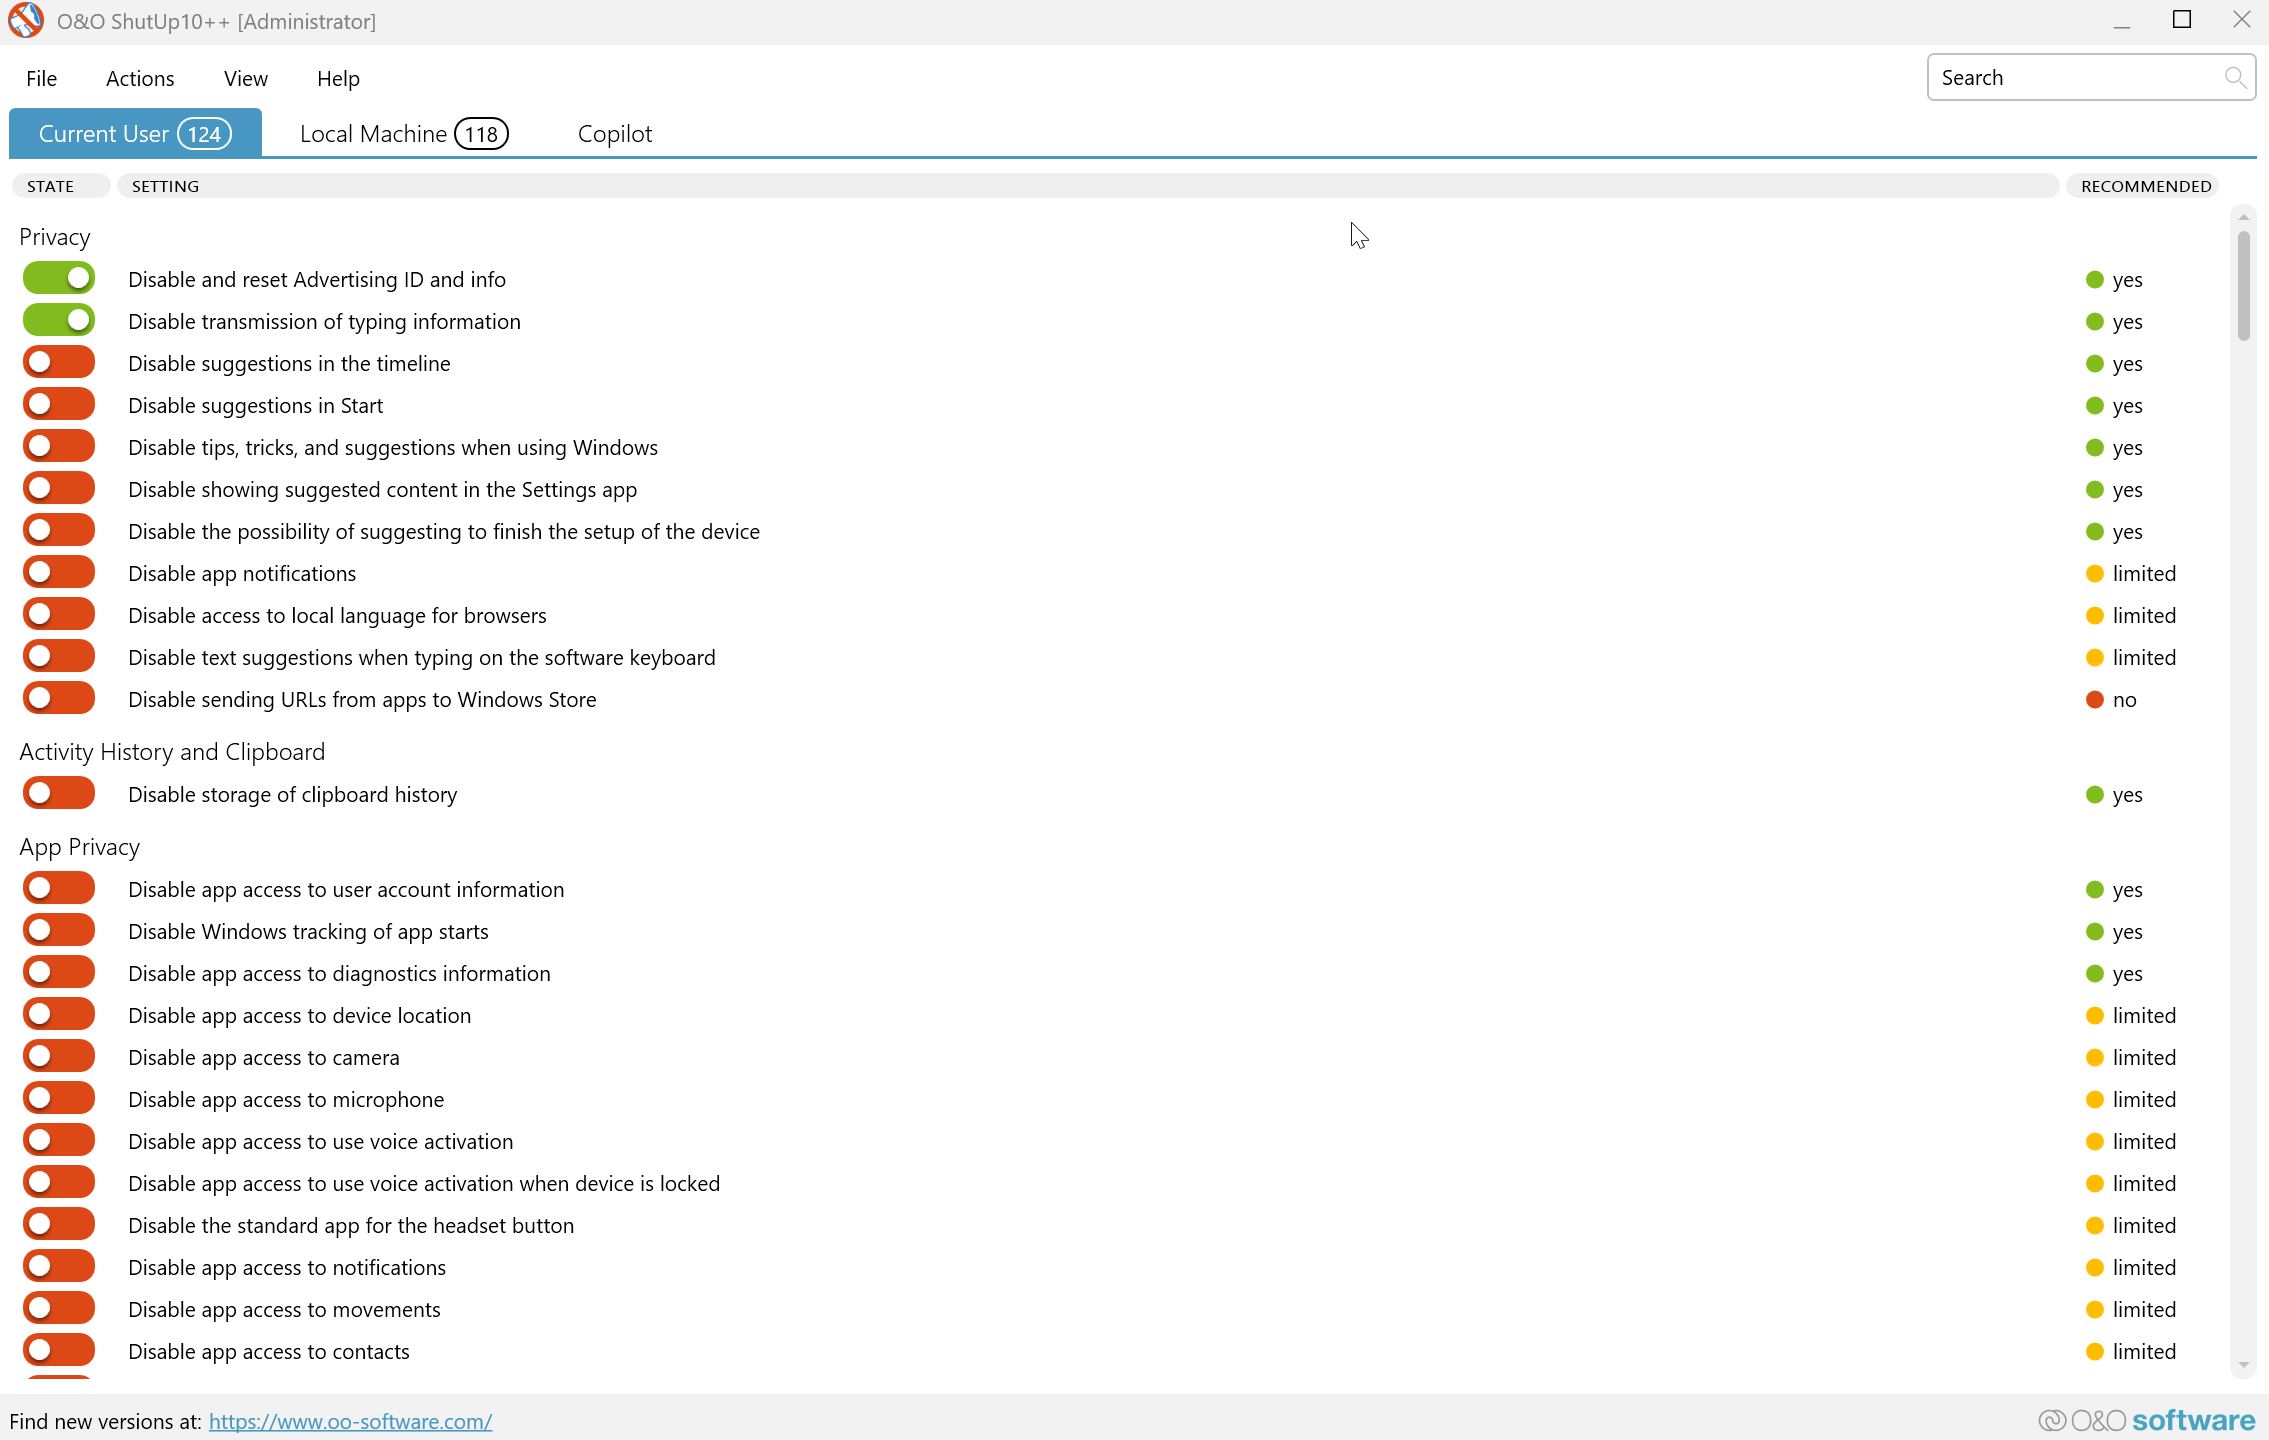
Task: Enable Disable app access to camera toggle
Action: (x=59, y=1057)
